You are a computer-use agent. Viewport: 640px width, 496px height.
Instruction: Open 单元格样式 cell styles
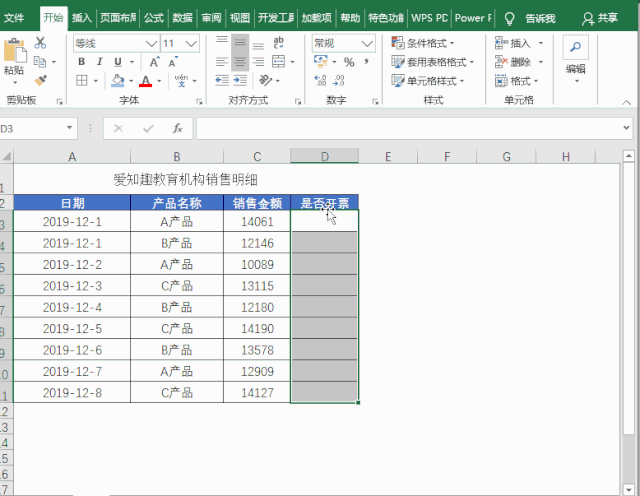[428, 81]
